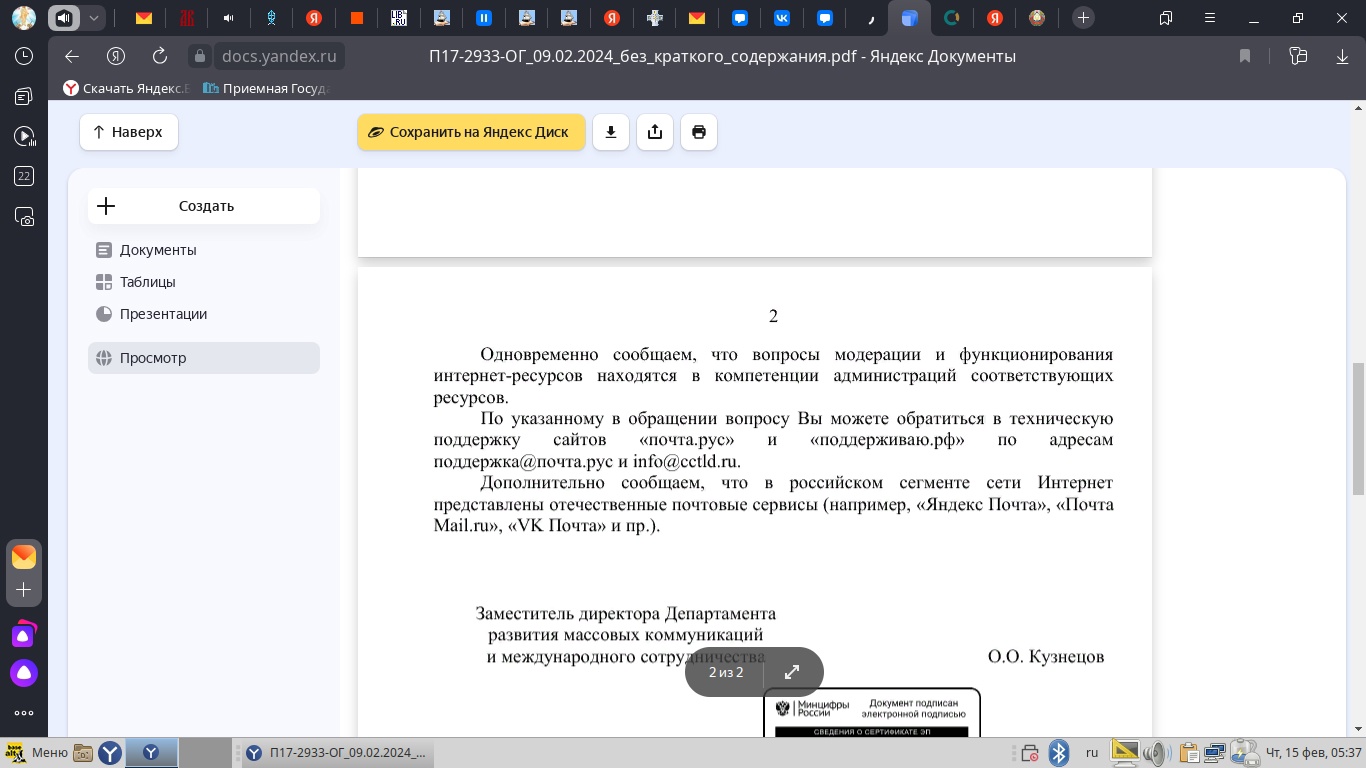Open 'Приемная Госуд' bookmark

coord(266,88)
